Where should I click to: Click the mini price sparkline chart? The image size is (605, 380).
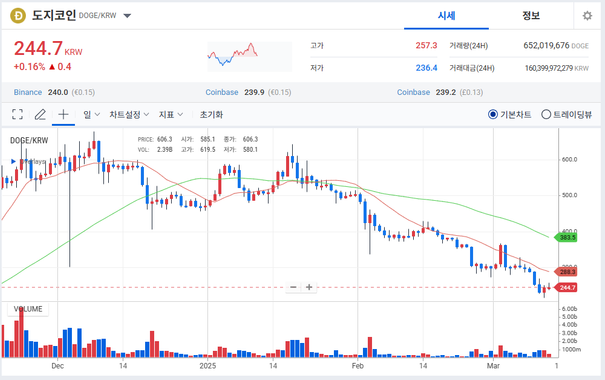(250, 56)
